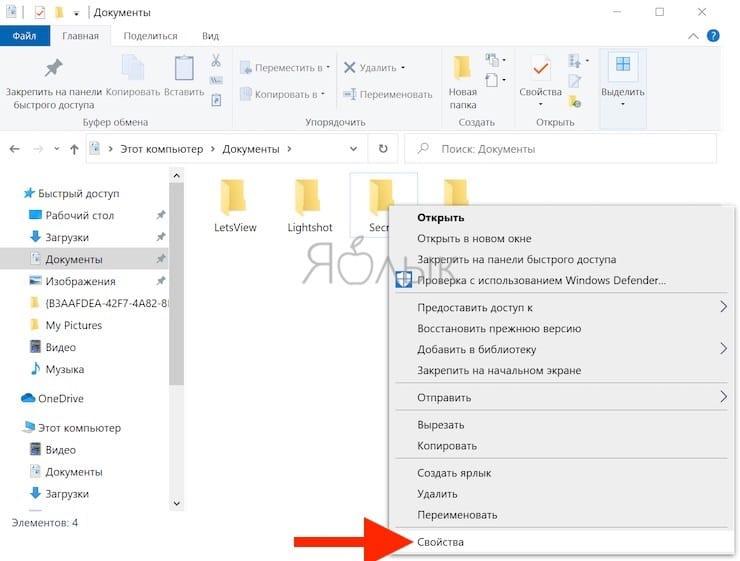
Task: Click navigation pane scrollbar down arrow
Action: pos(177,503)
